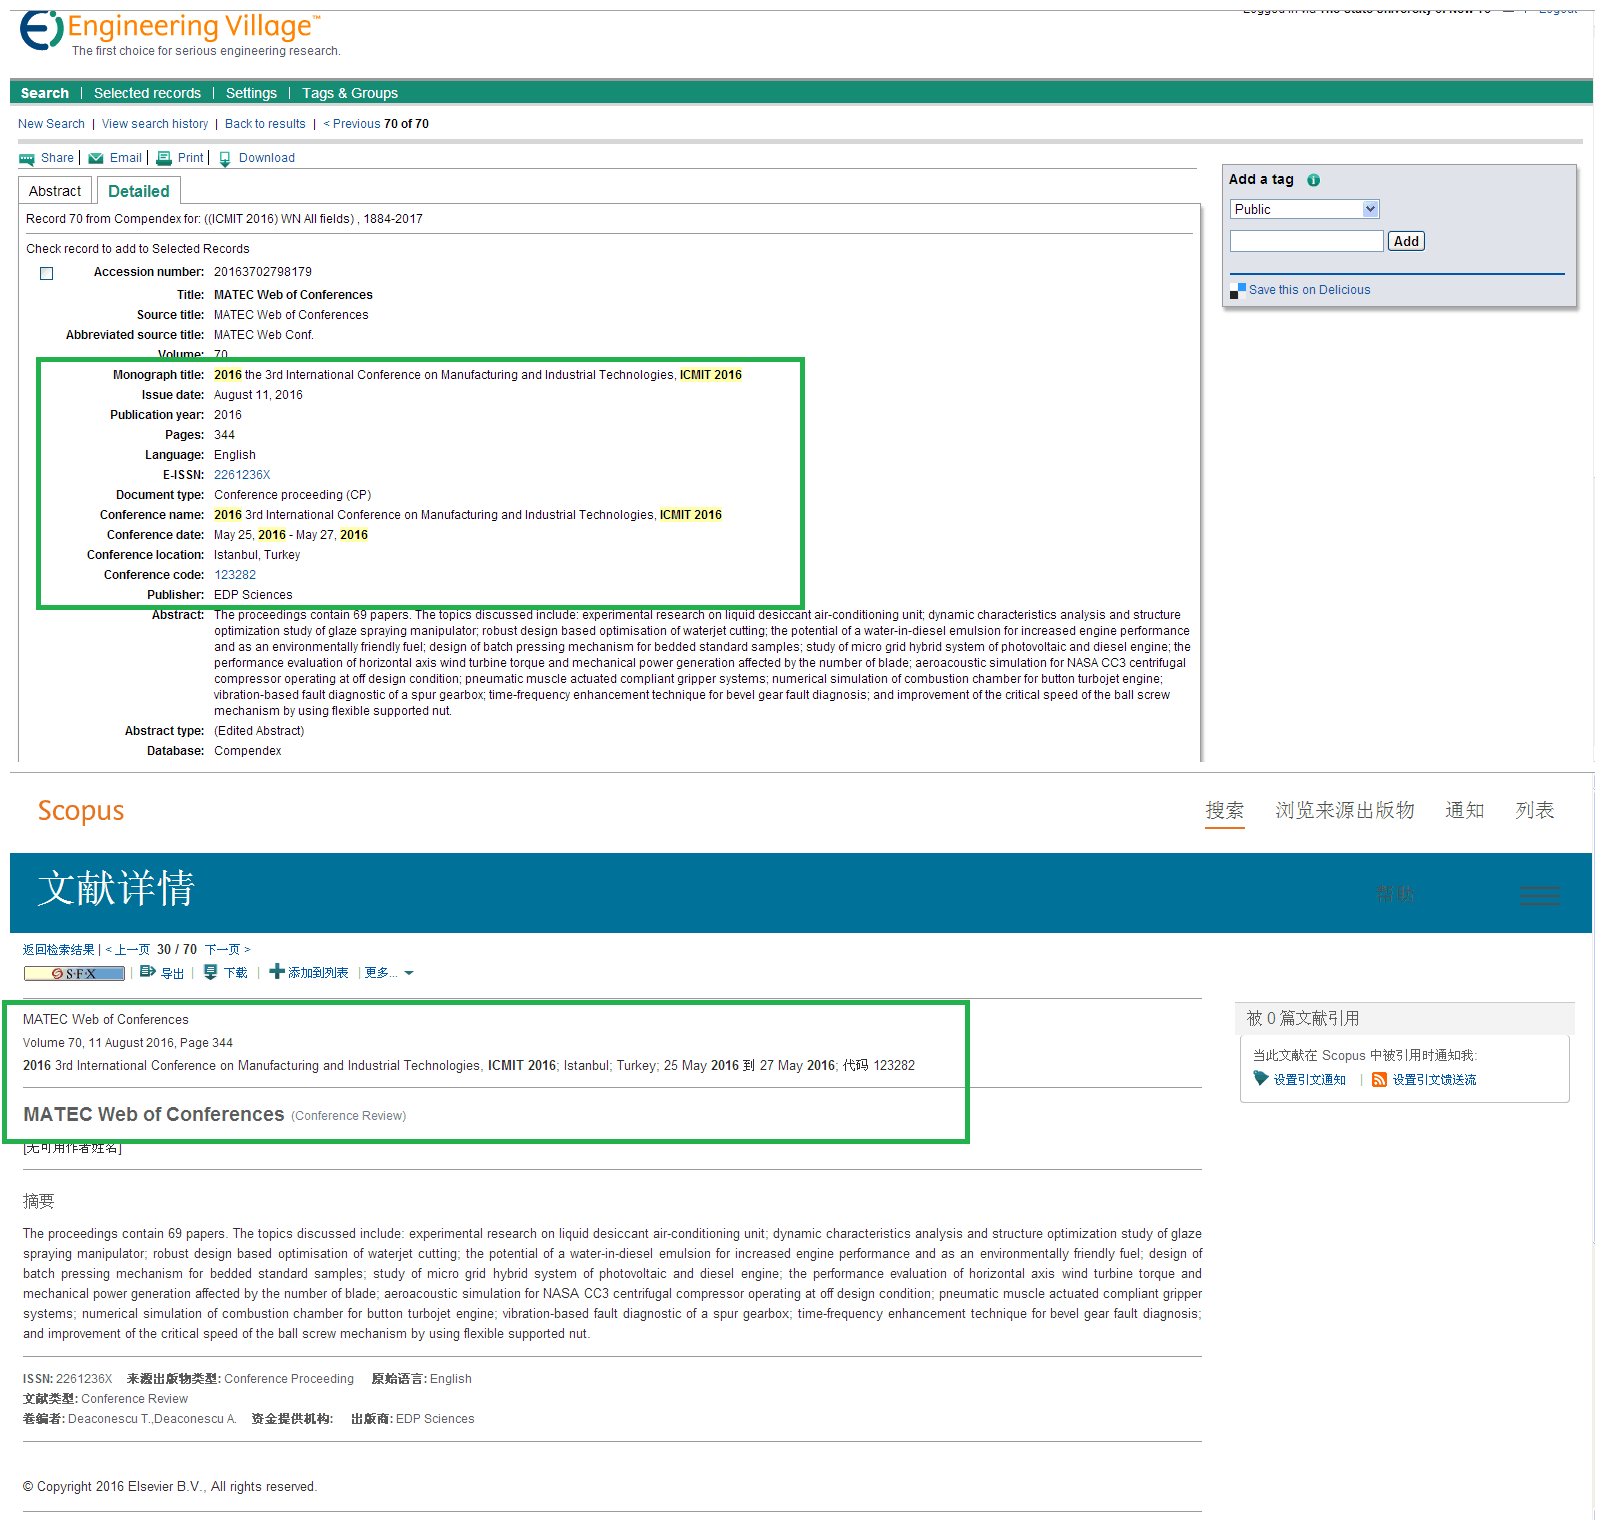Click the 返回检索结果 link in Scopus
Viewport: 1605px width, 1530px height.
click(59, 950)
